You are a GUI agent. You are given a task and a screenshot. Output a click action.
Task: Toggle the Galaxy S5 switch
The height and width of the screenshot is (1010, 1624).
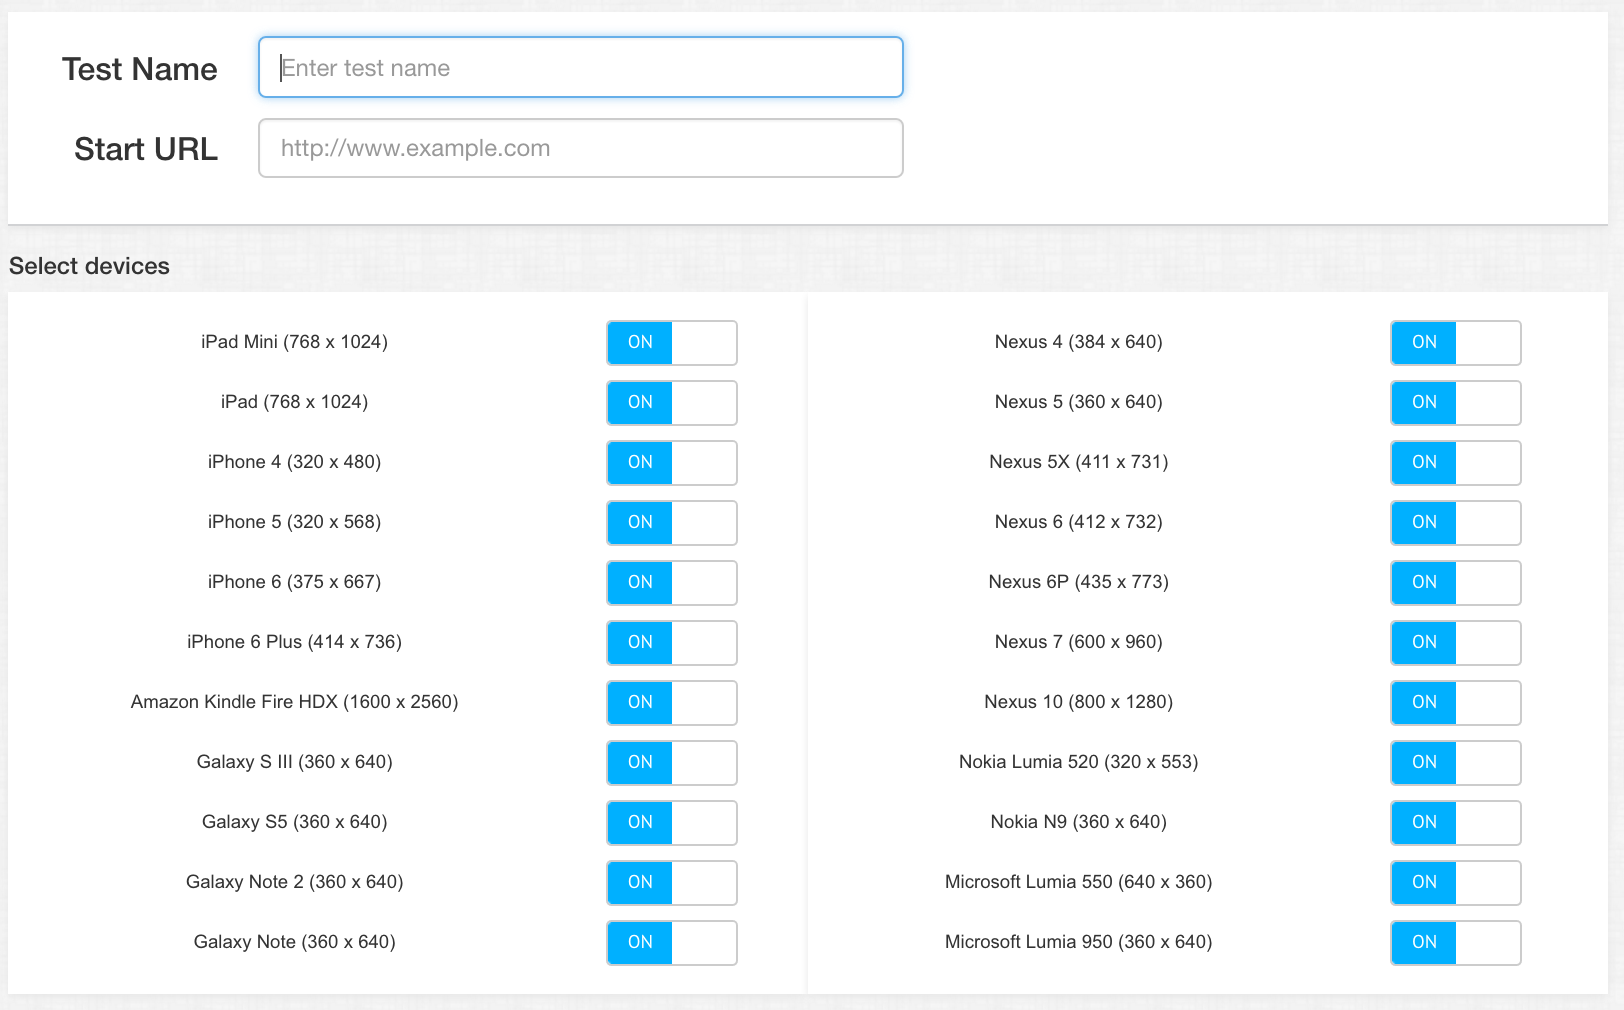click(672, 823)
